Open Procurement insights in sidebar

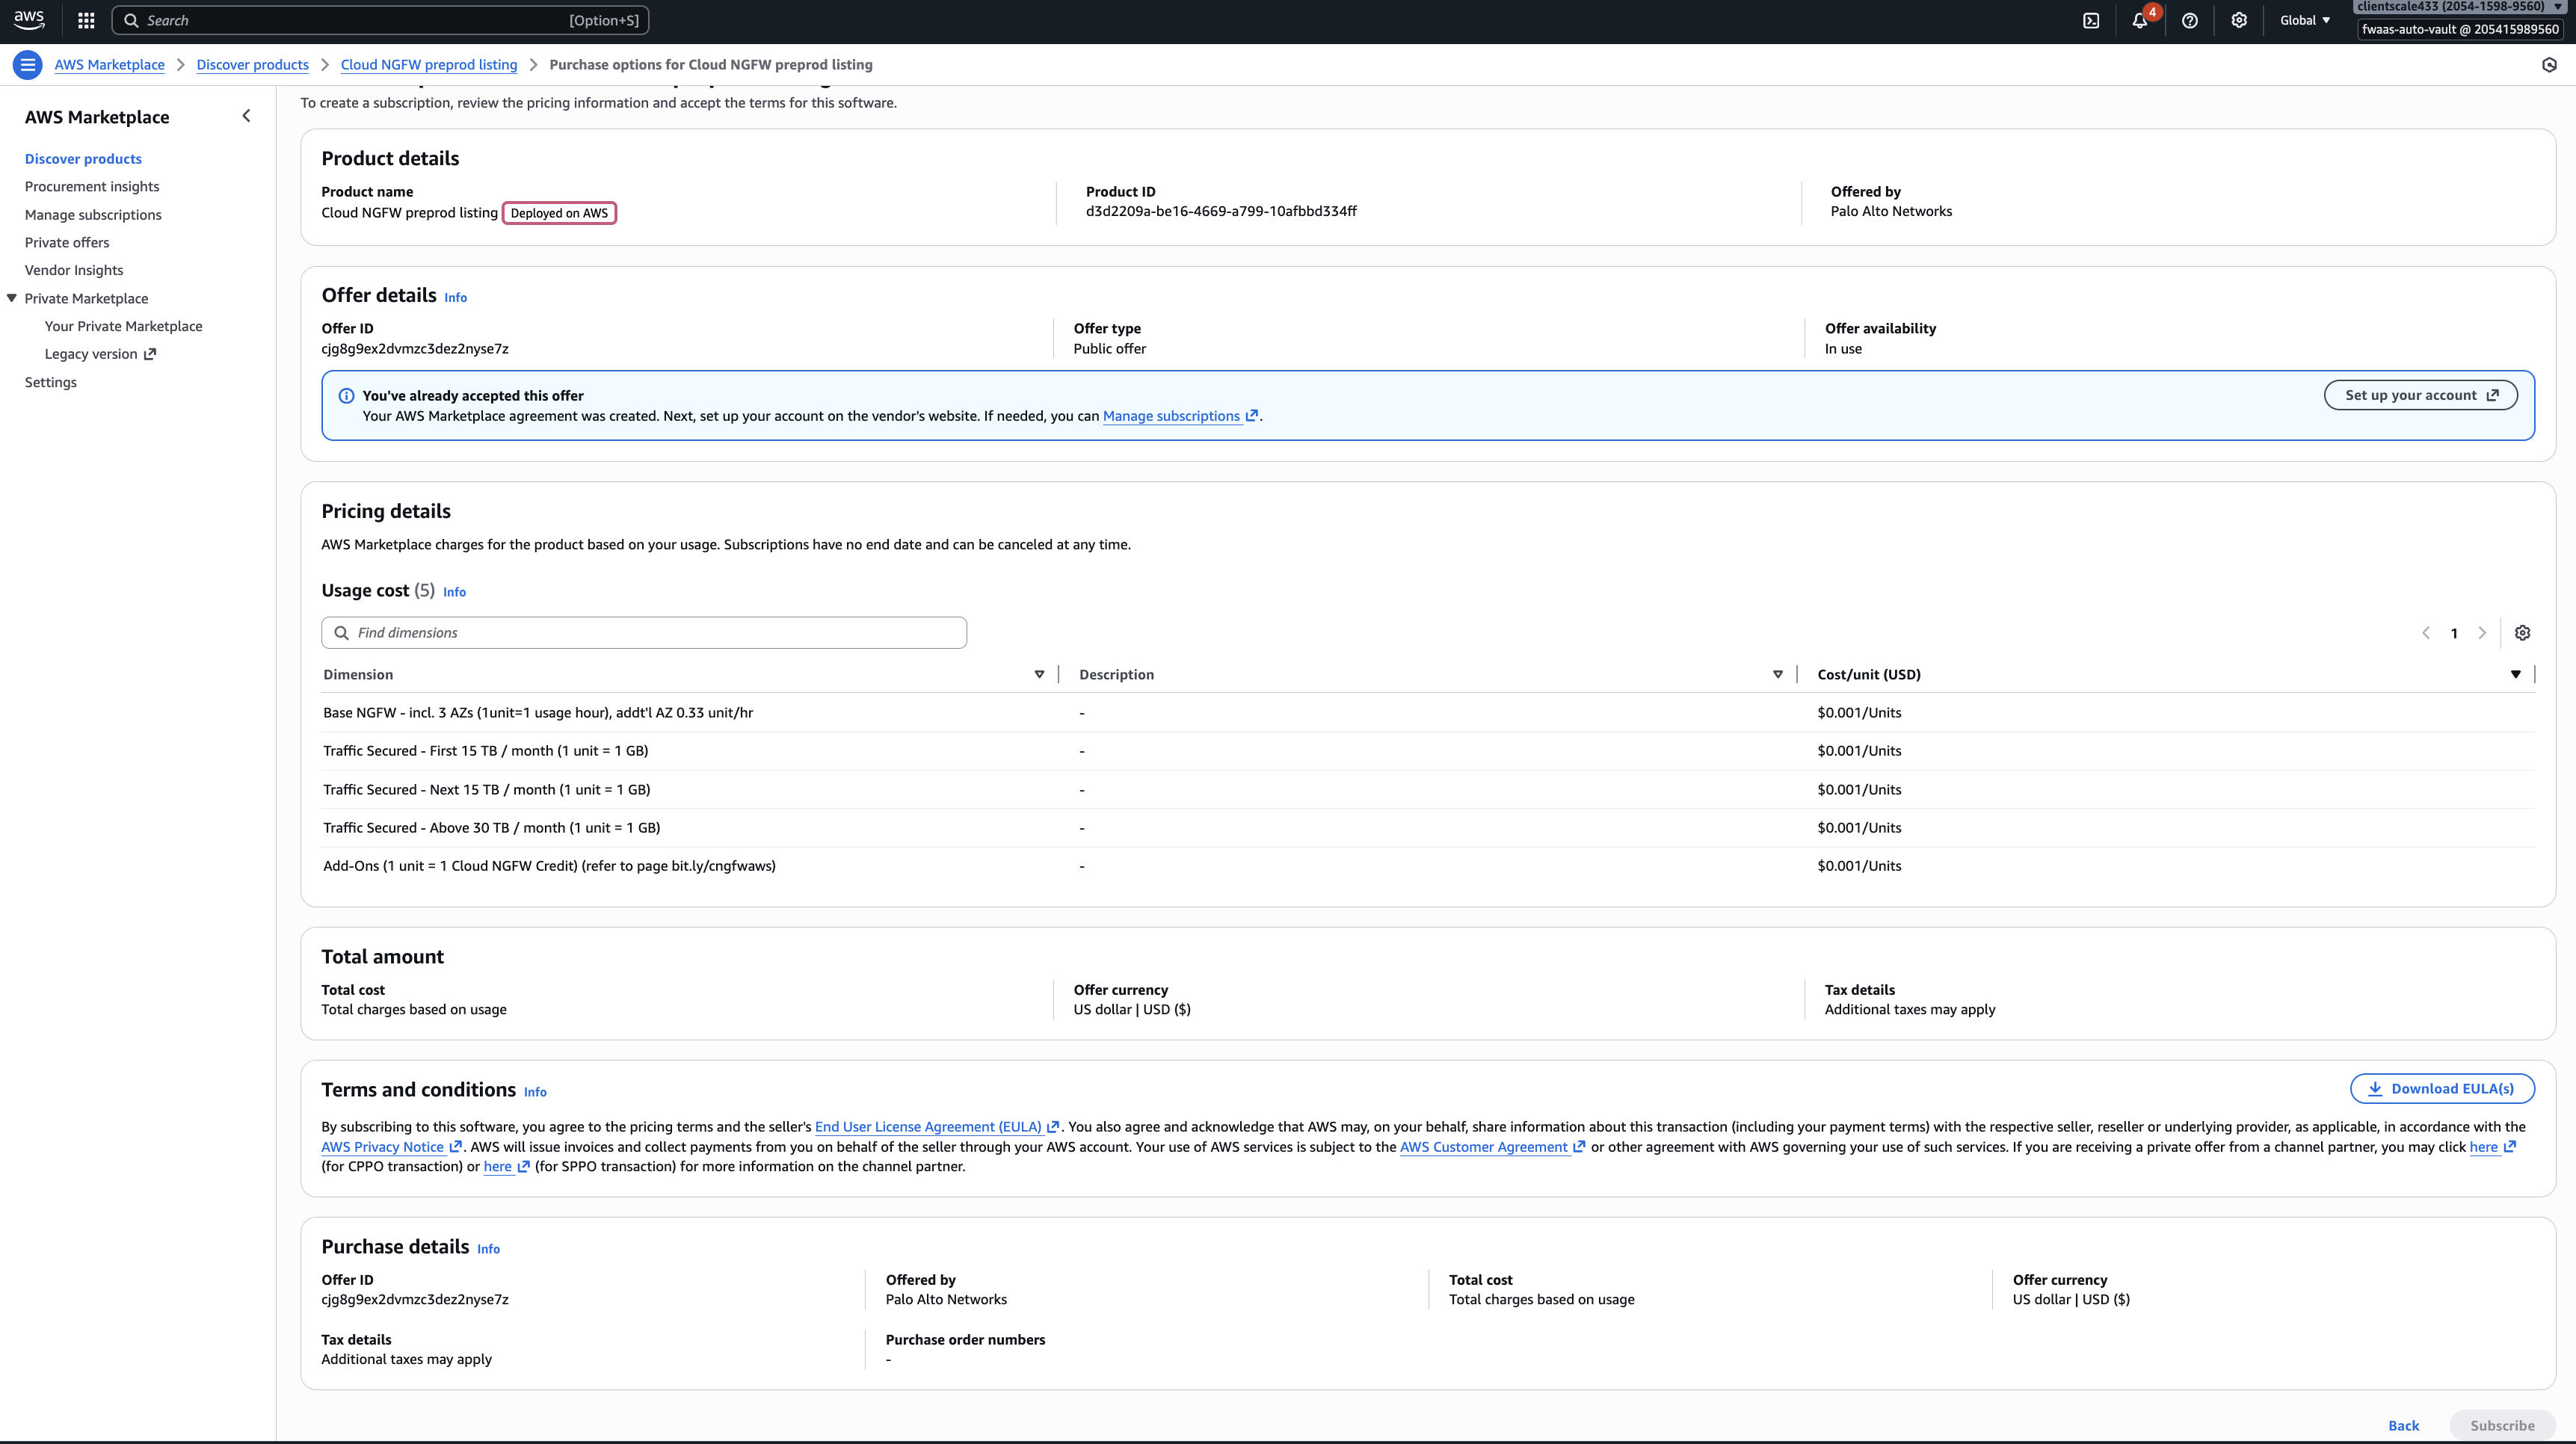pyautogui.click(x=92, y=187)
